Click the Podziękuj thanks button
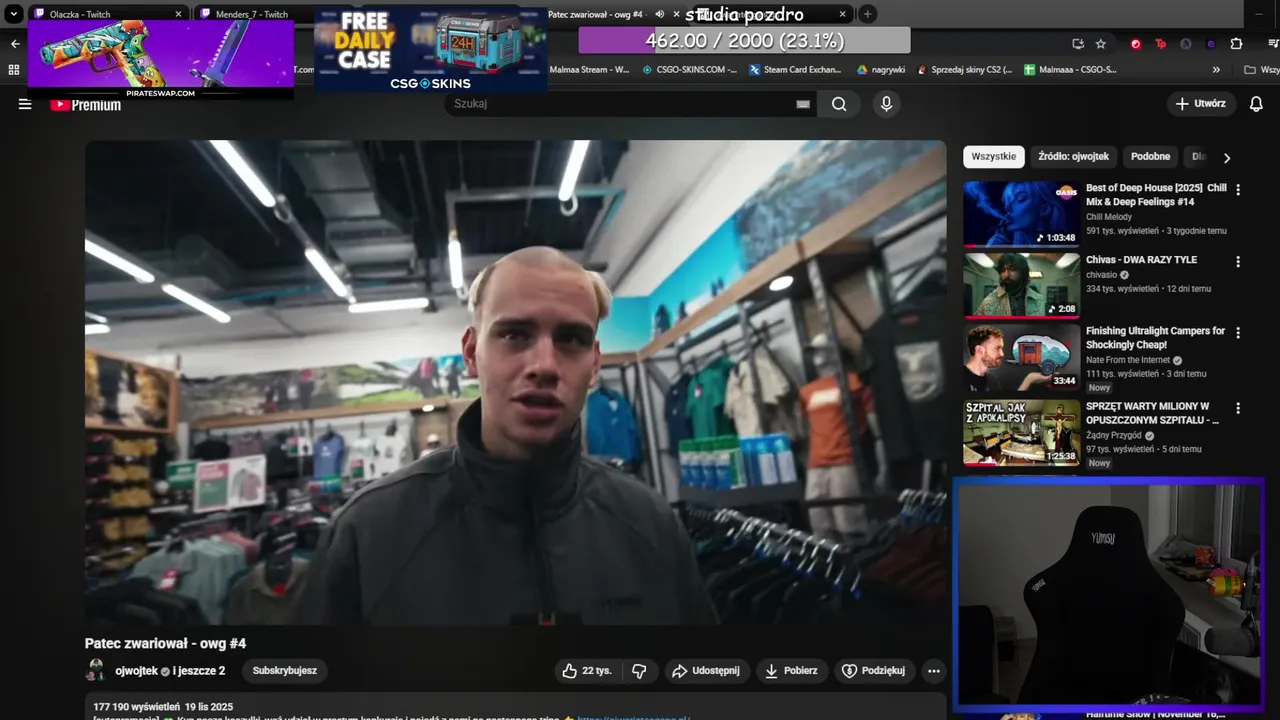 click(874, 671)
